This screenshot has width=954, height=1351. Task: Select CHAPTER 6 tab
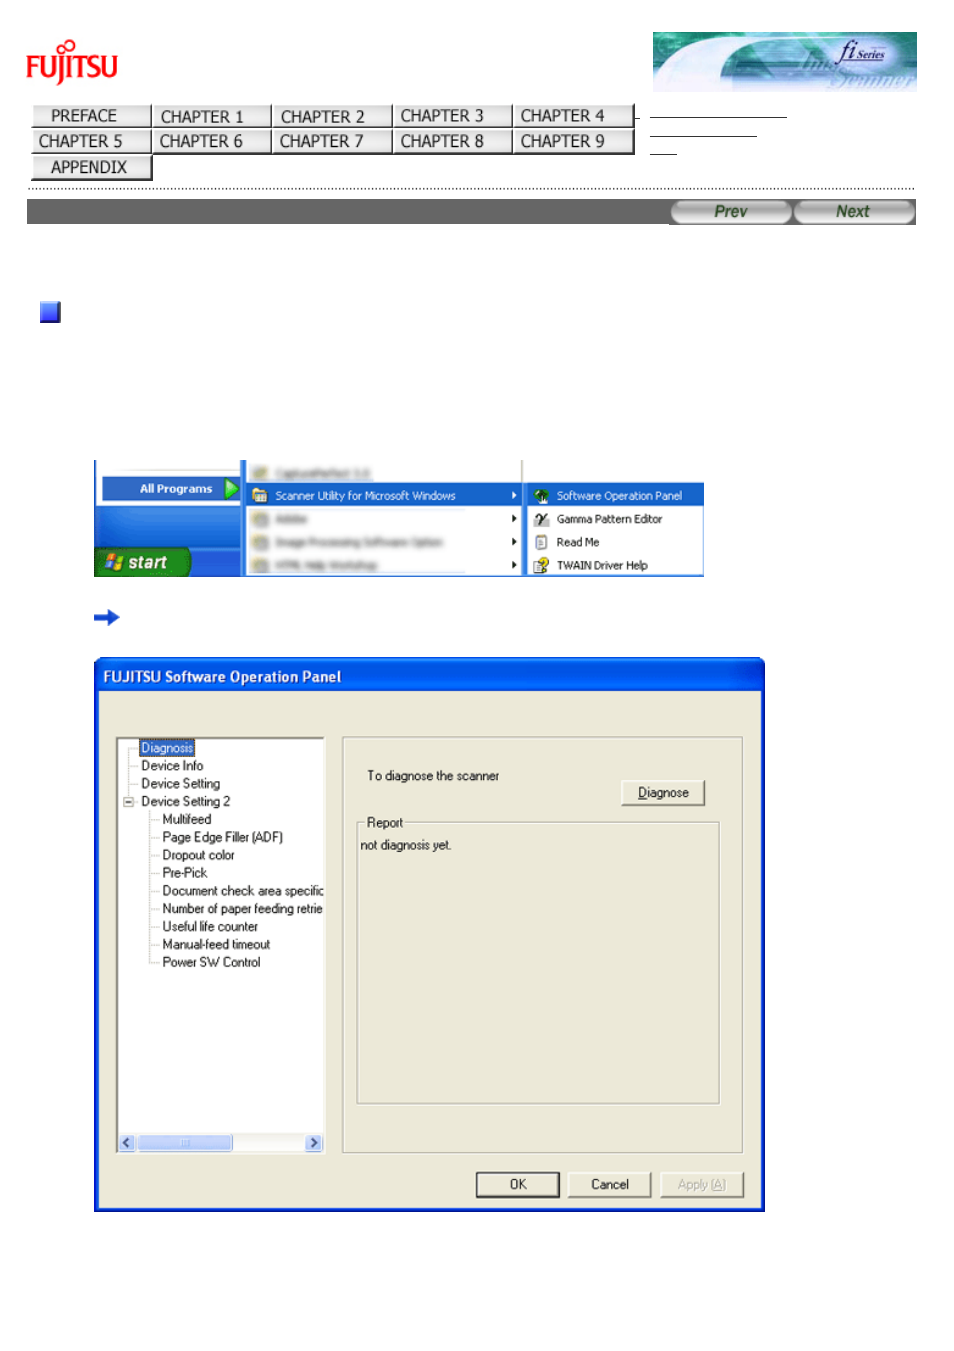pyautogui.click(x=211, y=141)
